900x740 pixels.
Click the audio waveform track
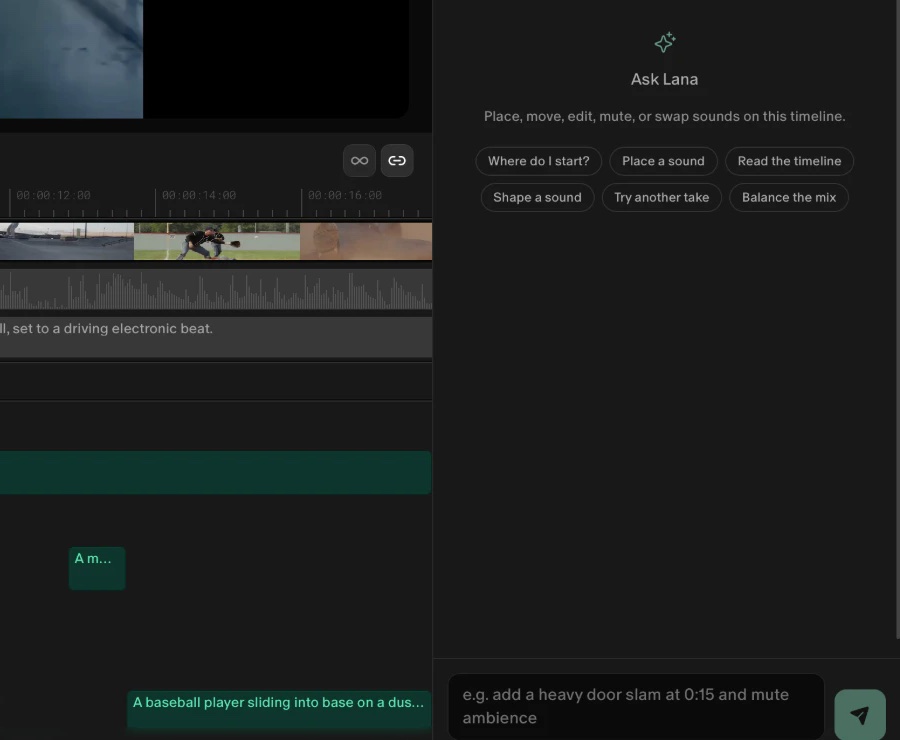[x=216, y=290]
